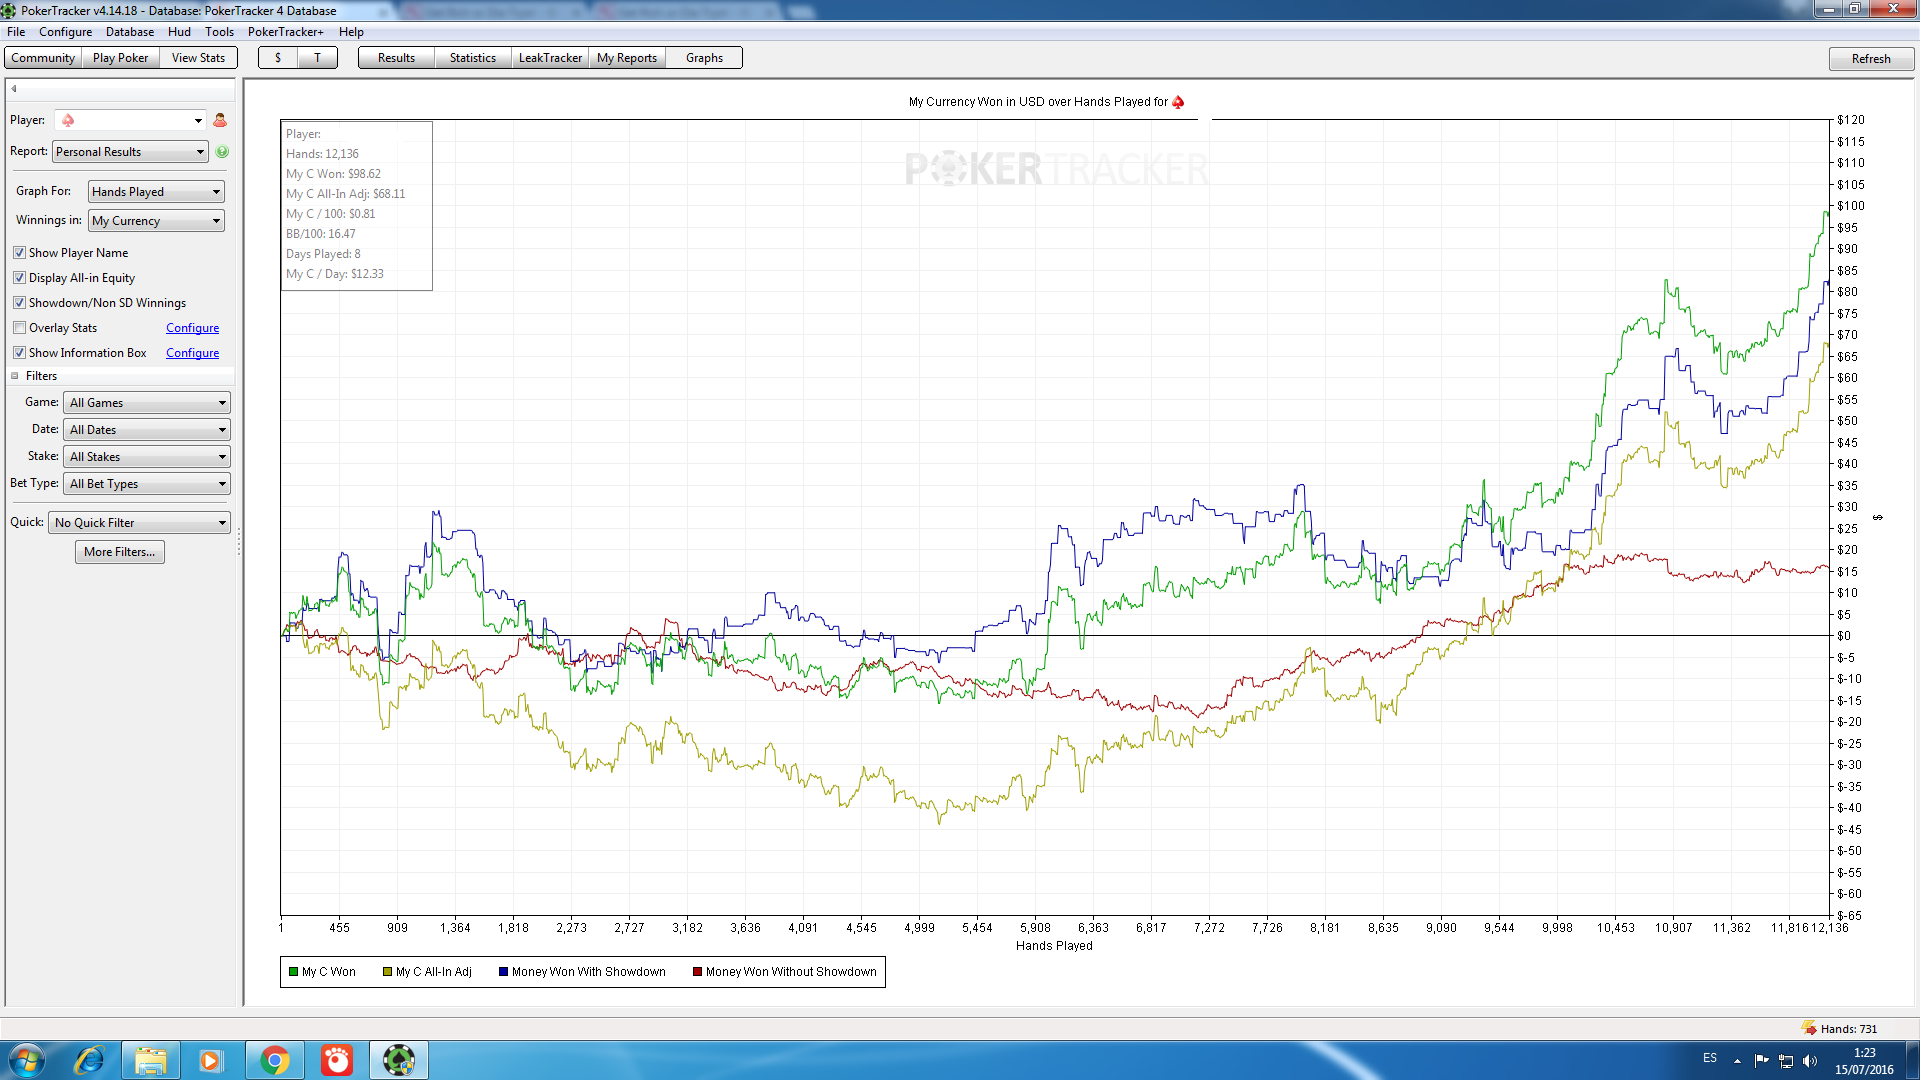This screenshot has height=1080, width=1920.
Task: Open the Quick filter dropdown
Action: pos(139,523)
